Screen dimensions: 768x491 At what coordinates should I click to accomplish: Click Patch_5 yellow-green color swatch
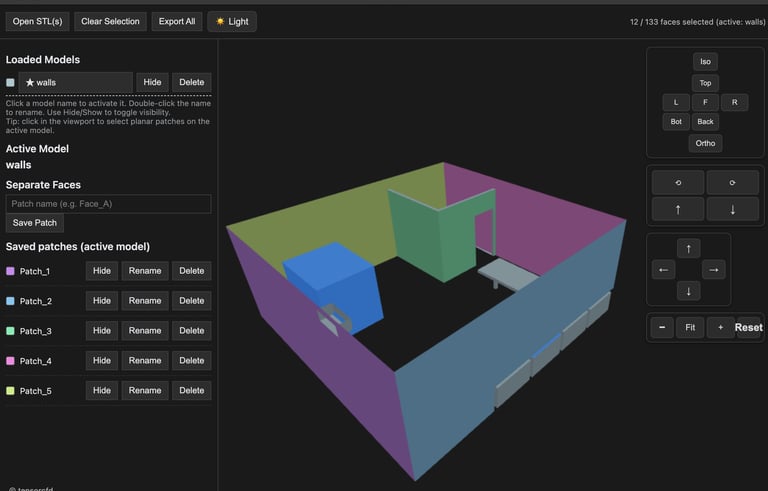coord(10,391)
